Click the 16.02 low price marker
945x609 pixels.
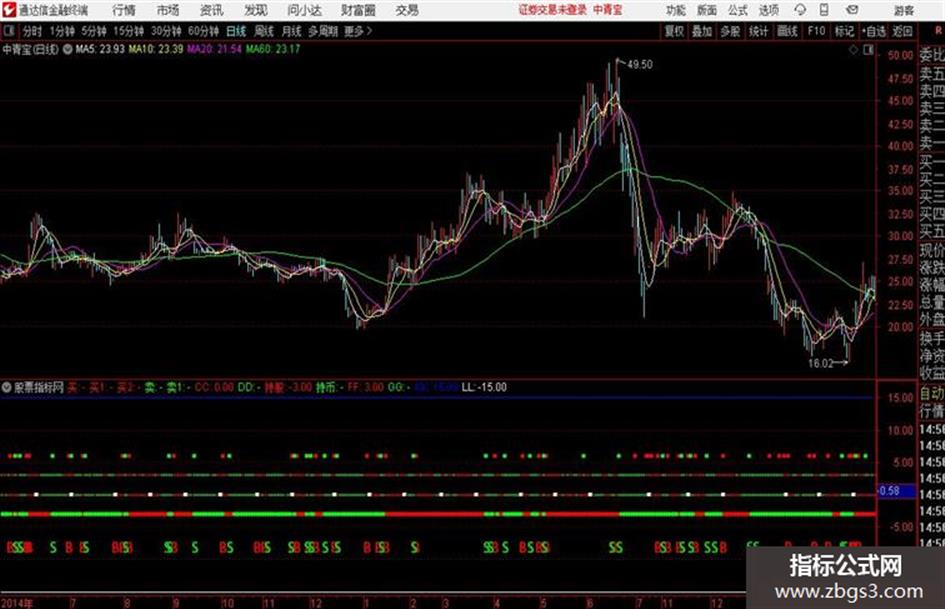(x=820, y=363)
